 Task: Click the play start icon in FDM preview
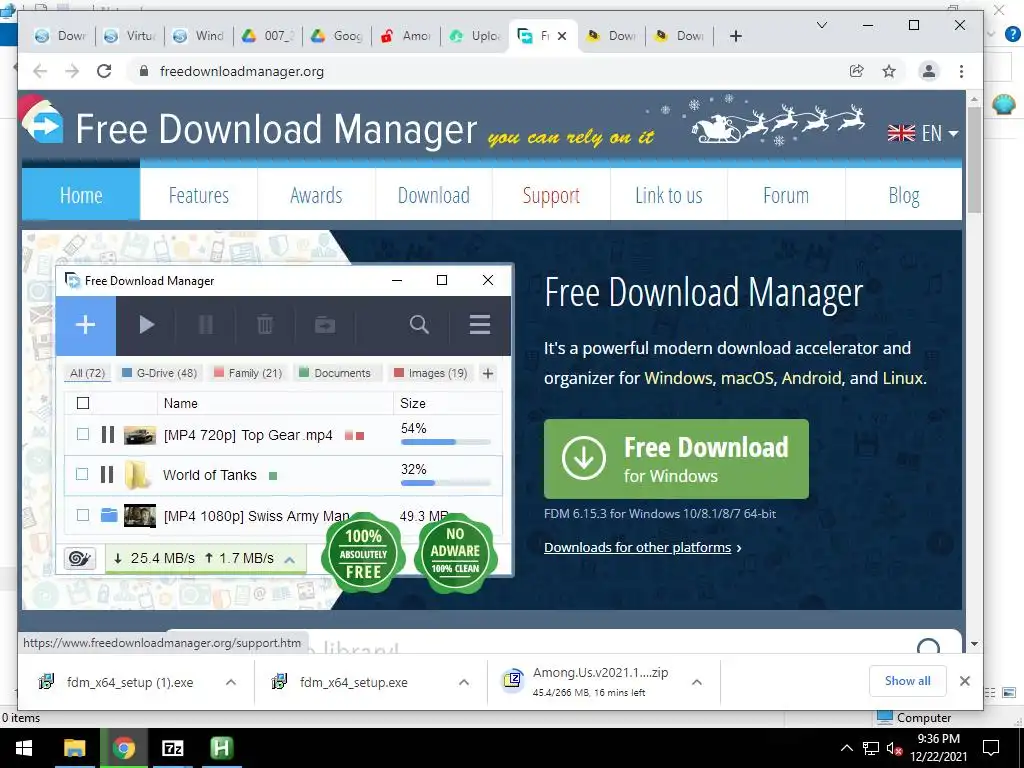pyautogui.click(x=146, y=325)
